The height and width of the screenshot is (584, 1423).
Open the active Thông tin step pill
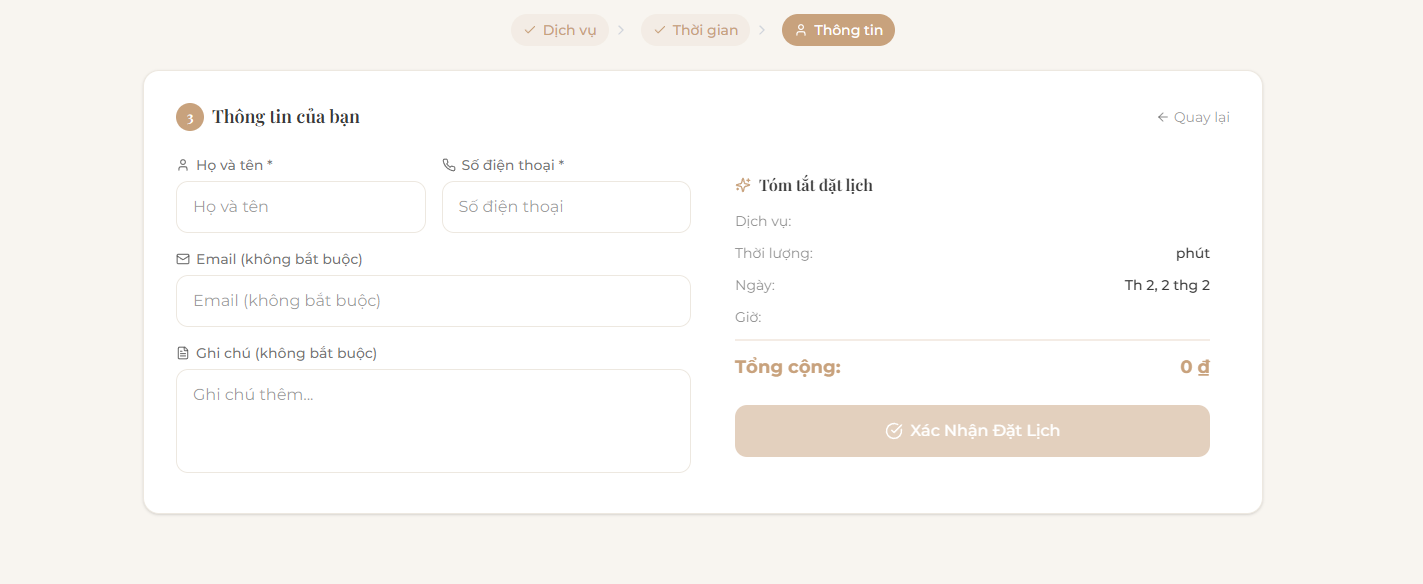838,30
